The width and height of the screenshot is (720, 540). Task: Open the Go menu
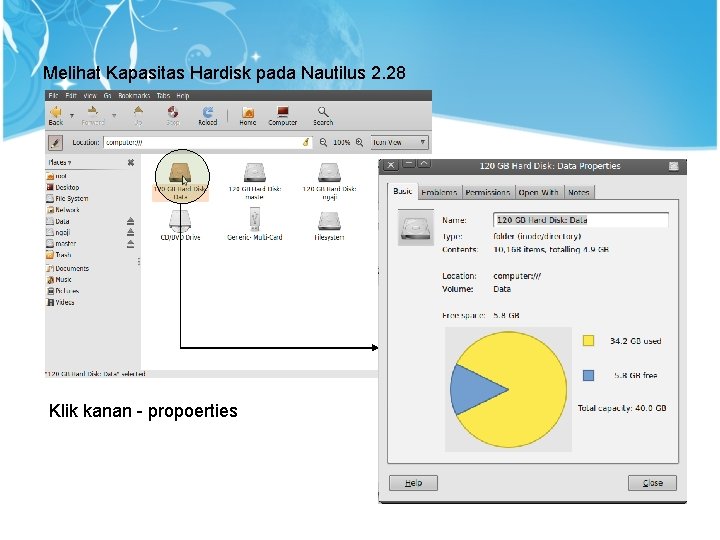(107, 96)
